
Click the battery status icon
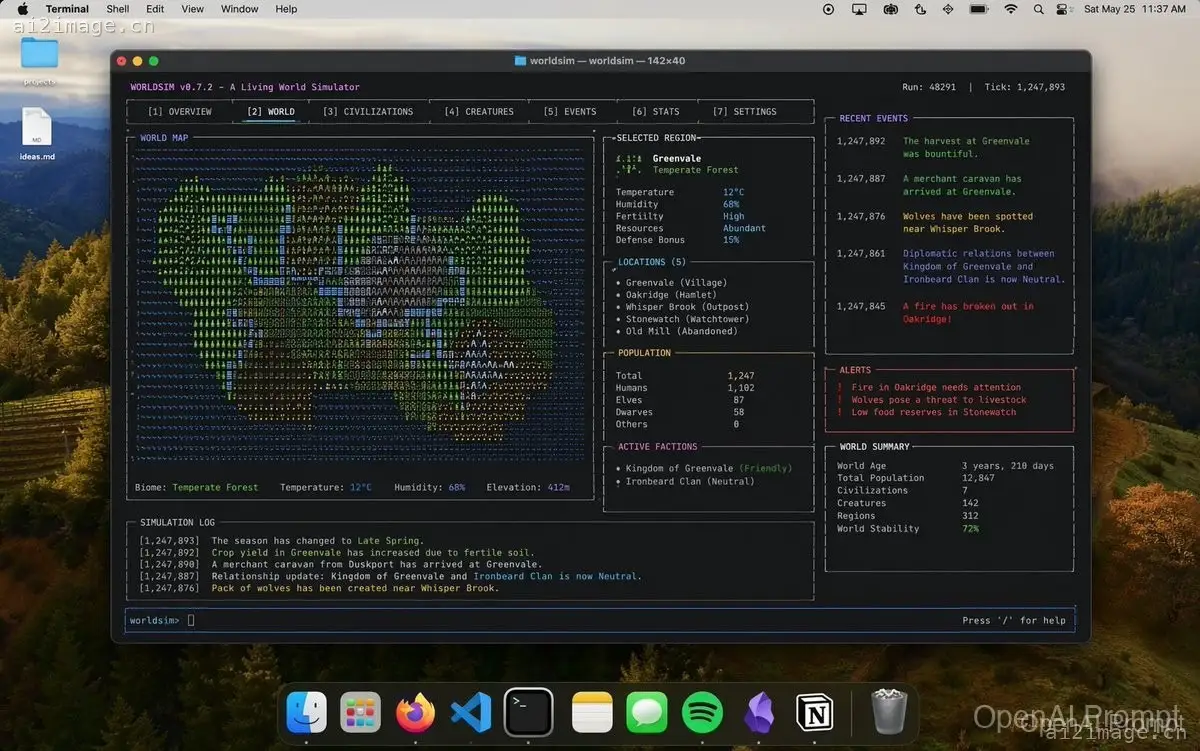979,9
